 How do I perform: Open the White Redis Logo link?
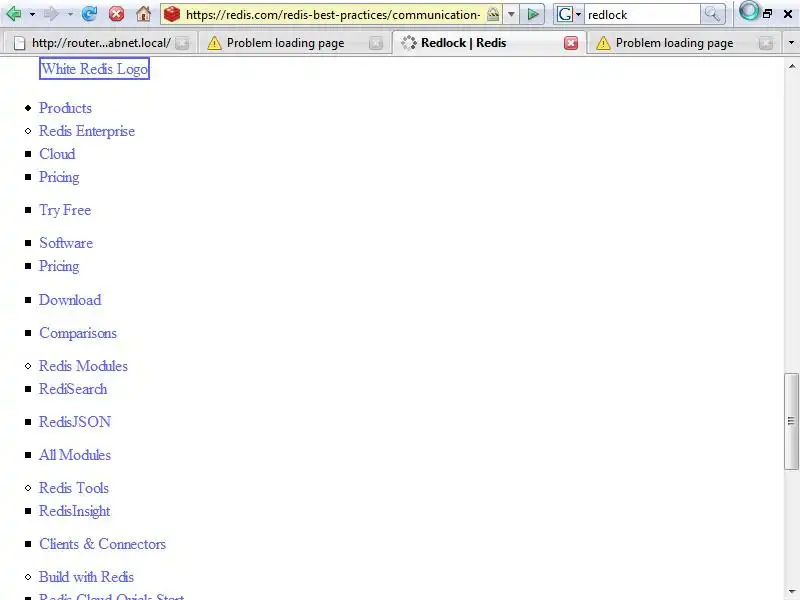click(94, 68)
